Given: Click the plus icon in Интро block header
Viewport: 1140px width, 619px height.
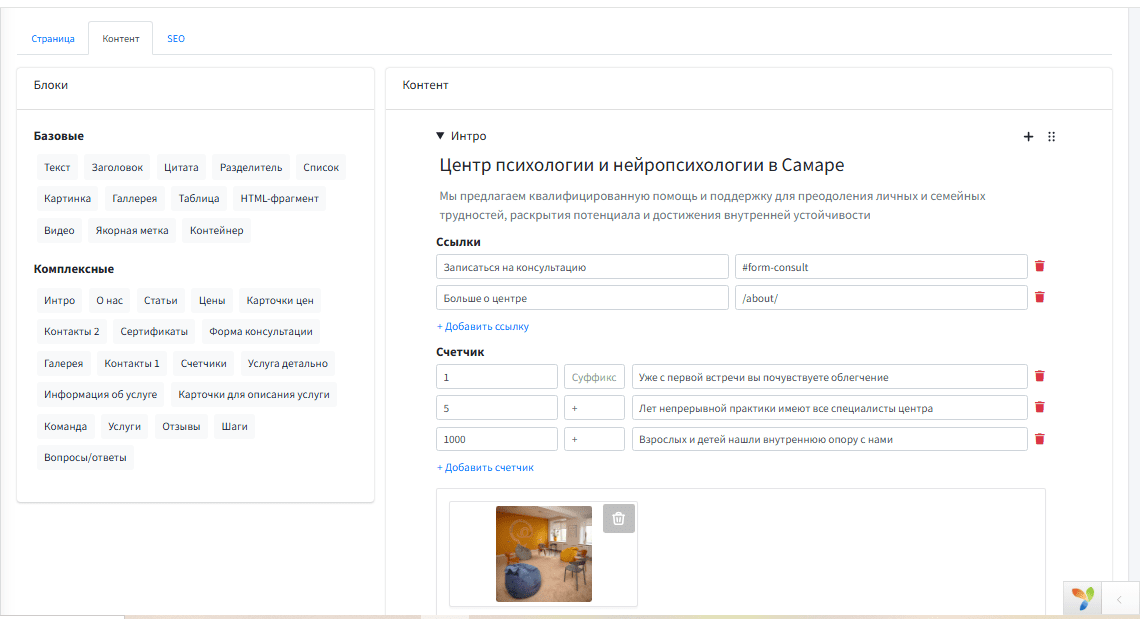Looking at the screenshot, I should [1028, 137].
